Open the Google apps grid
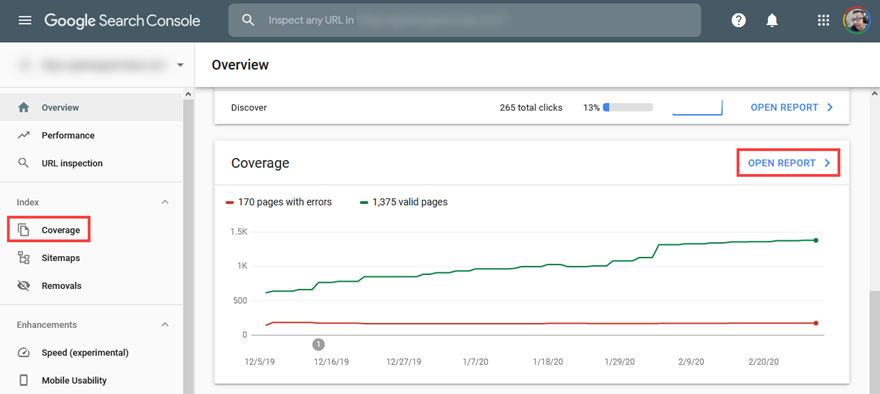Screen dimensions: 880x394 823,21
